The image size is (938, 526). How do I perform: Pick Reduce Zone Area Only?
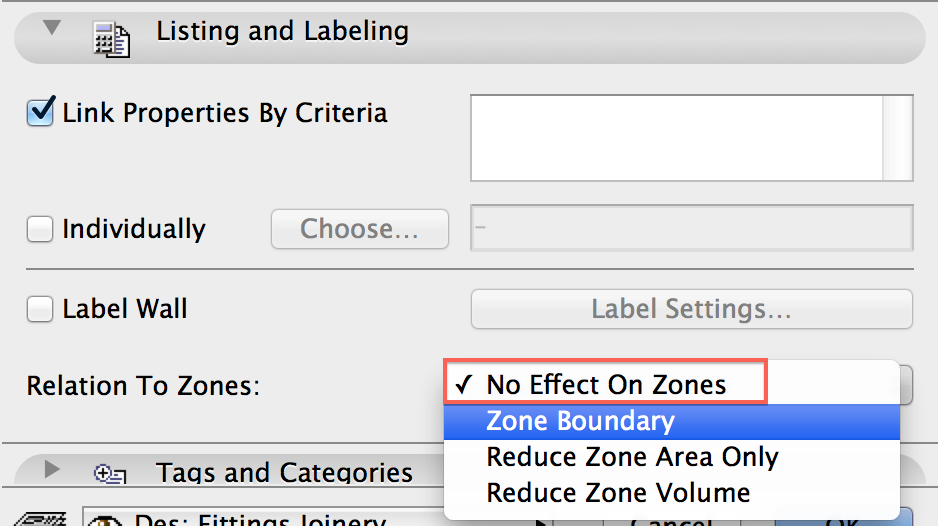click(632, 458)
